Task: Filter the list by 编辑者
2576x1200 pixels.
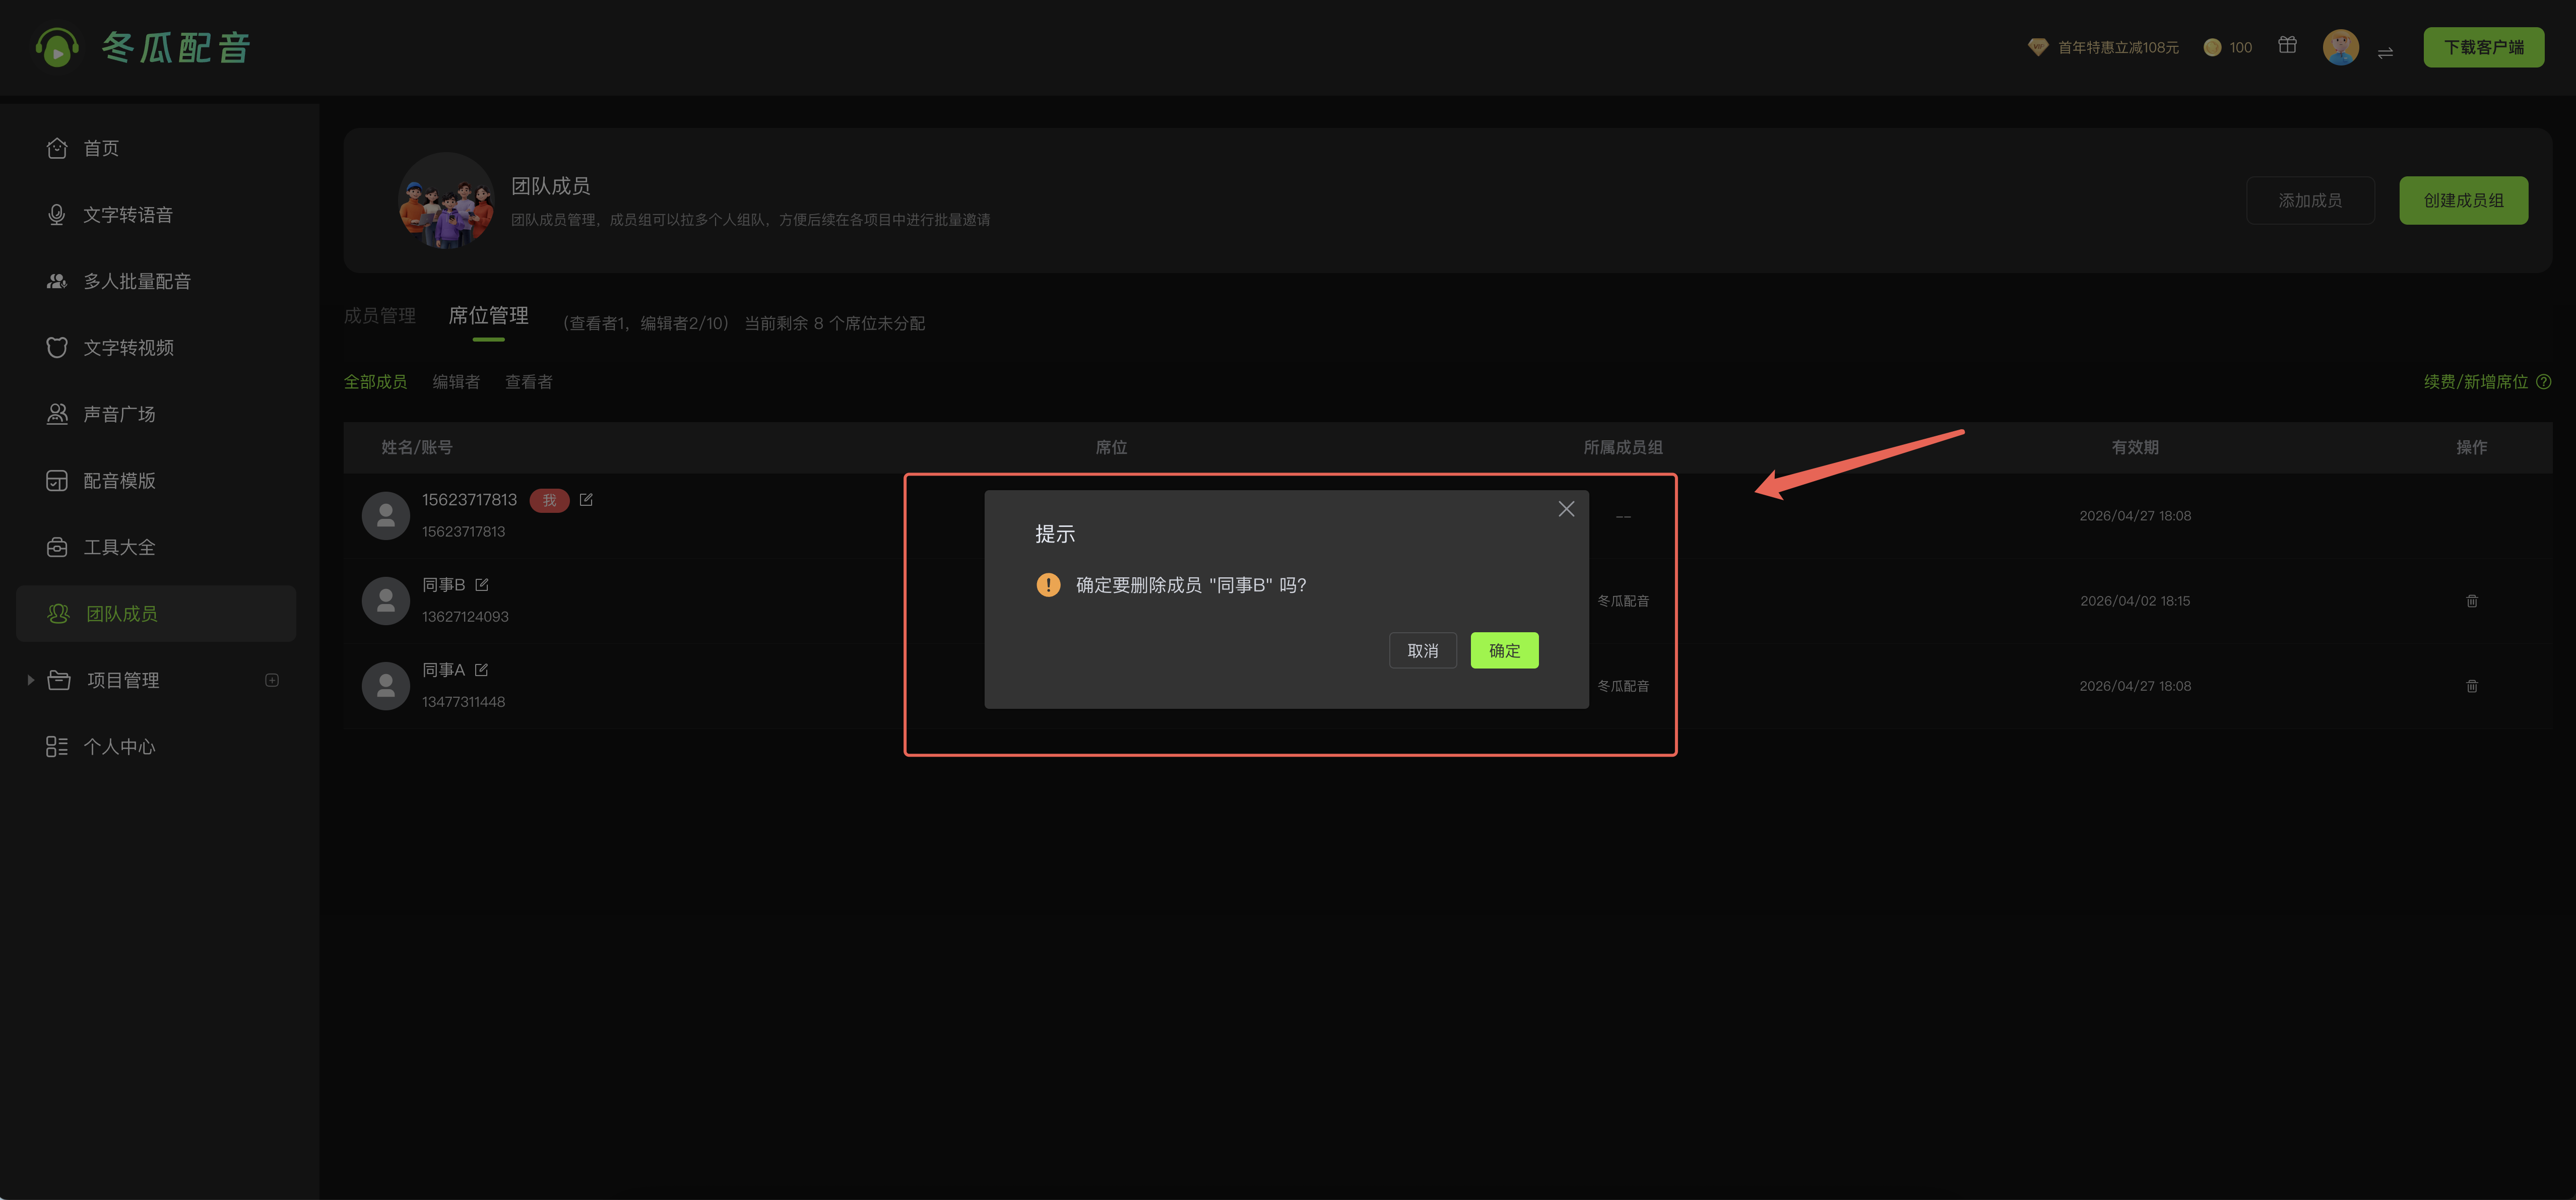Action: pos(455,382)
